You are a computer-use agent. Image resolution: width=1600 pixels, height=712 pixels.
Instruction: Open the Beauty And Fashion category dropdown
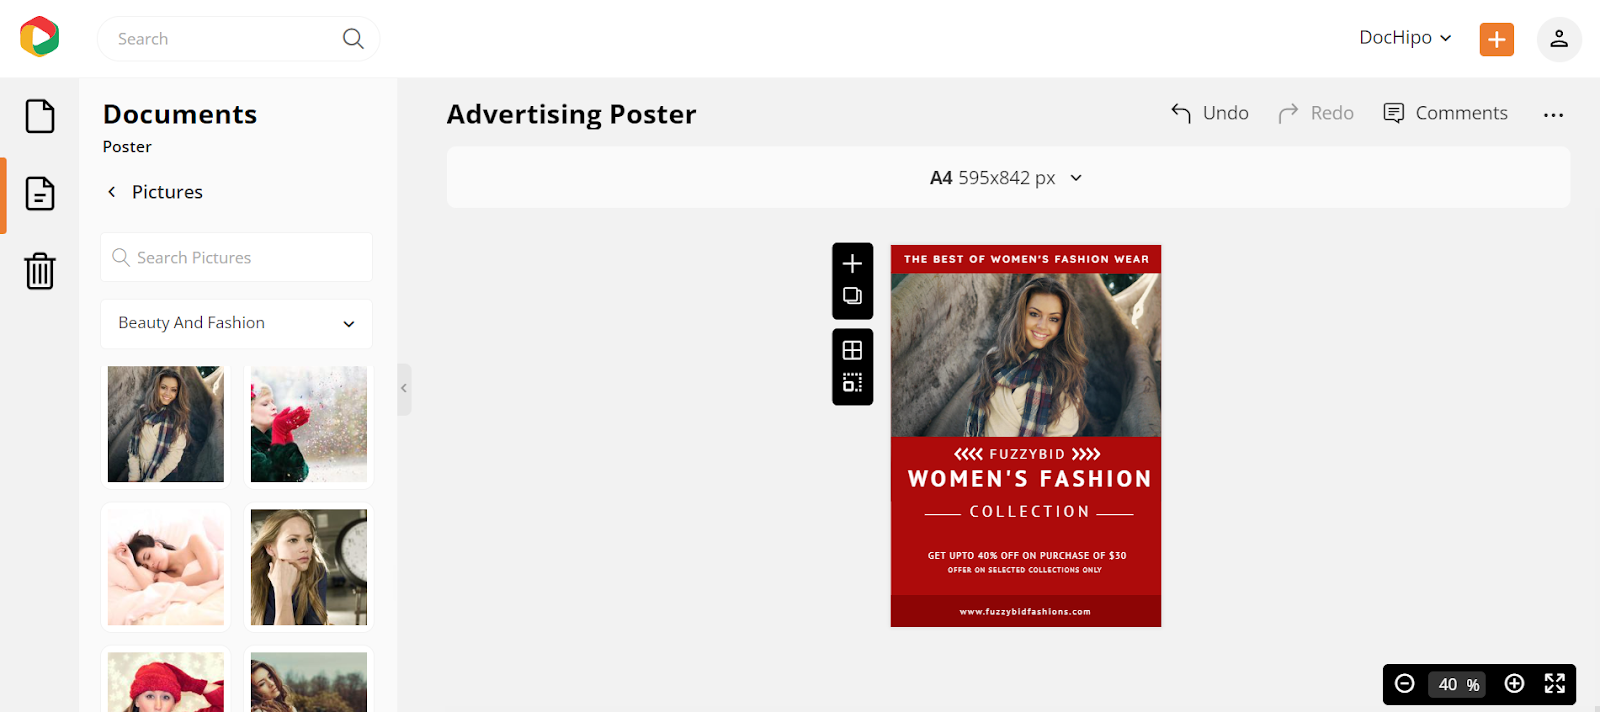tap(236, 324)
